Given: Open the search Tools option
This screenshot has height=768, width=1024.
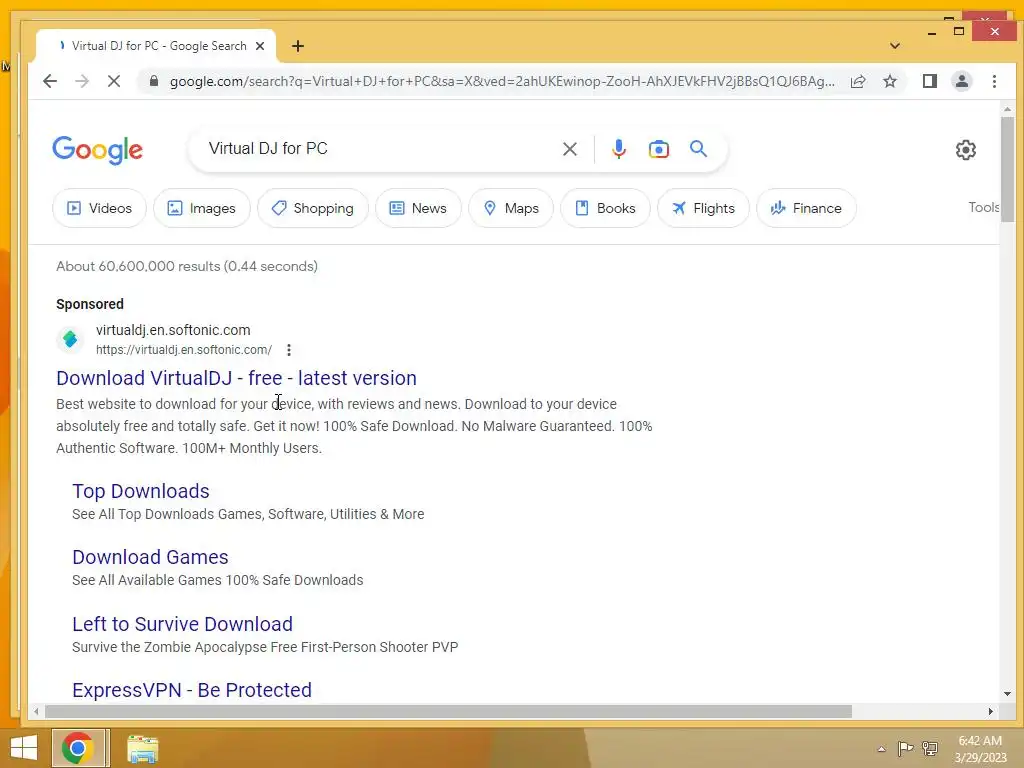Looking at the screenshot, I should coord(984,208).
